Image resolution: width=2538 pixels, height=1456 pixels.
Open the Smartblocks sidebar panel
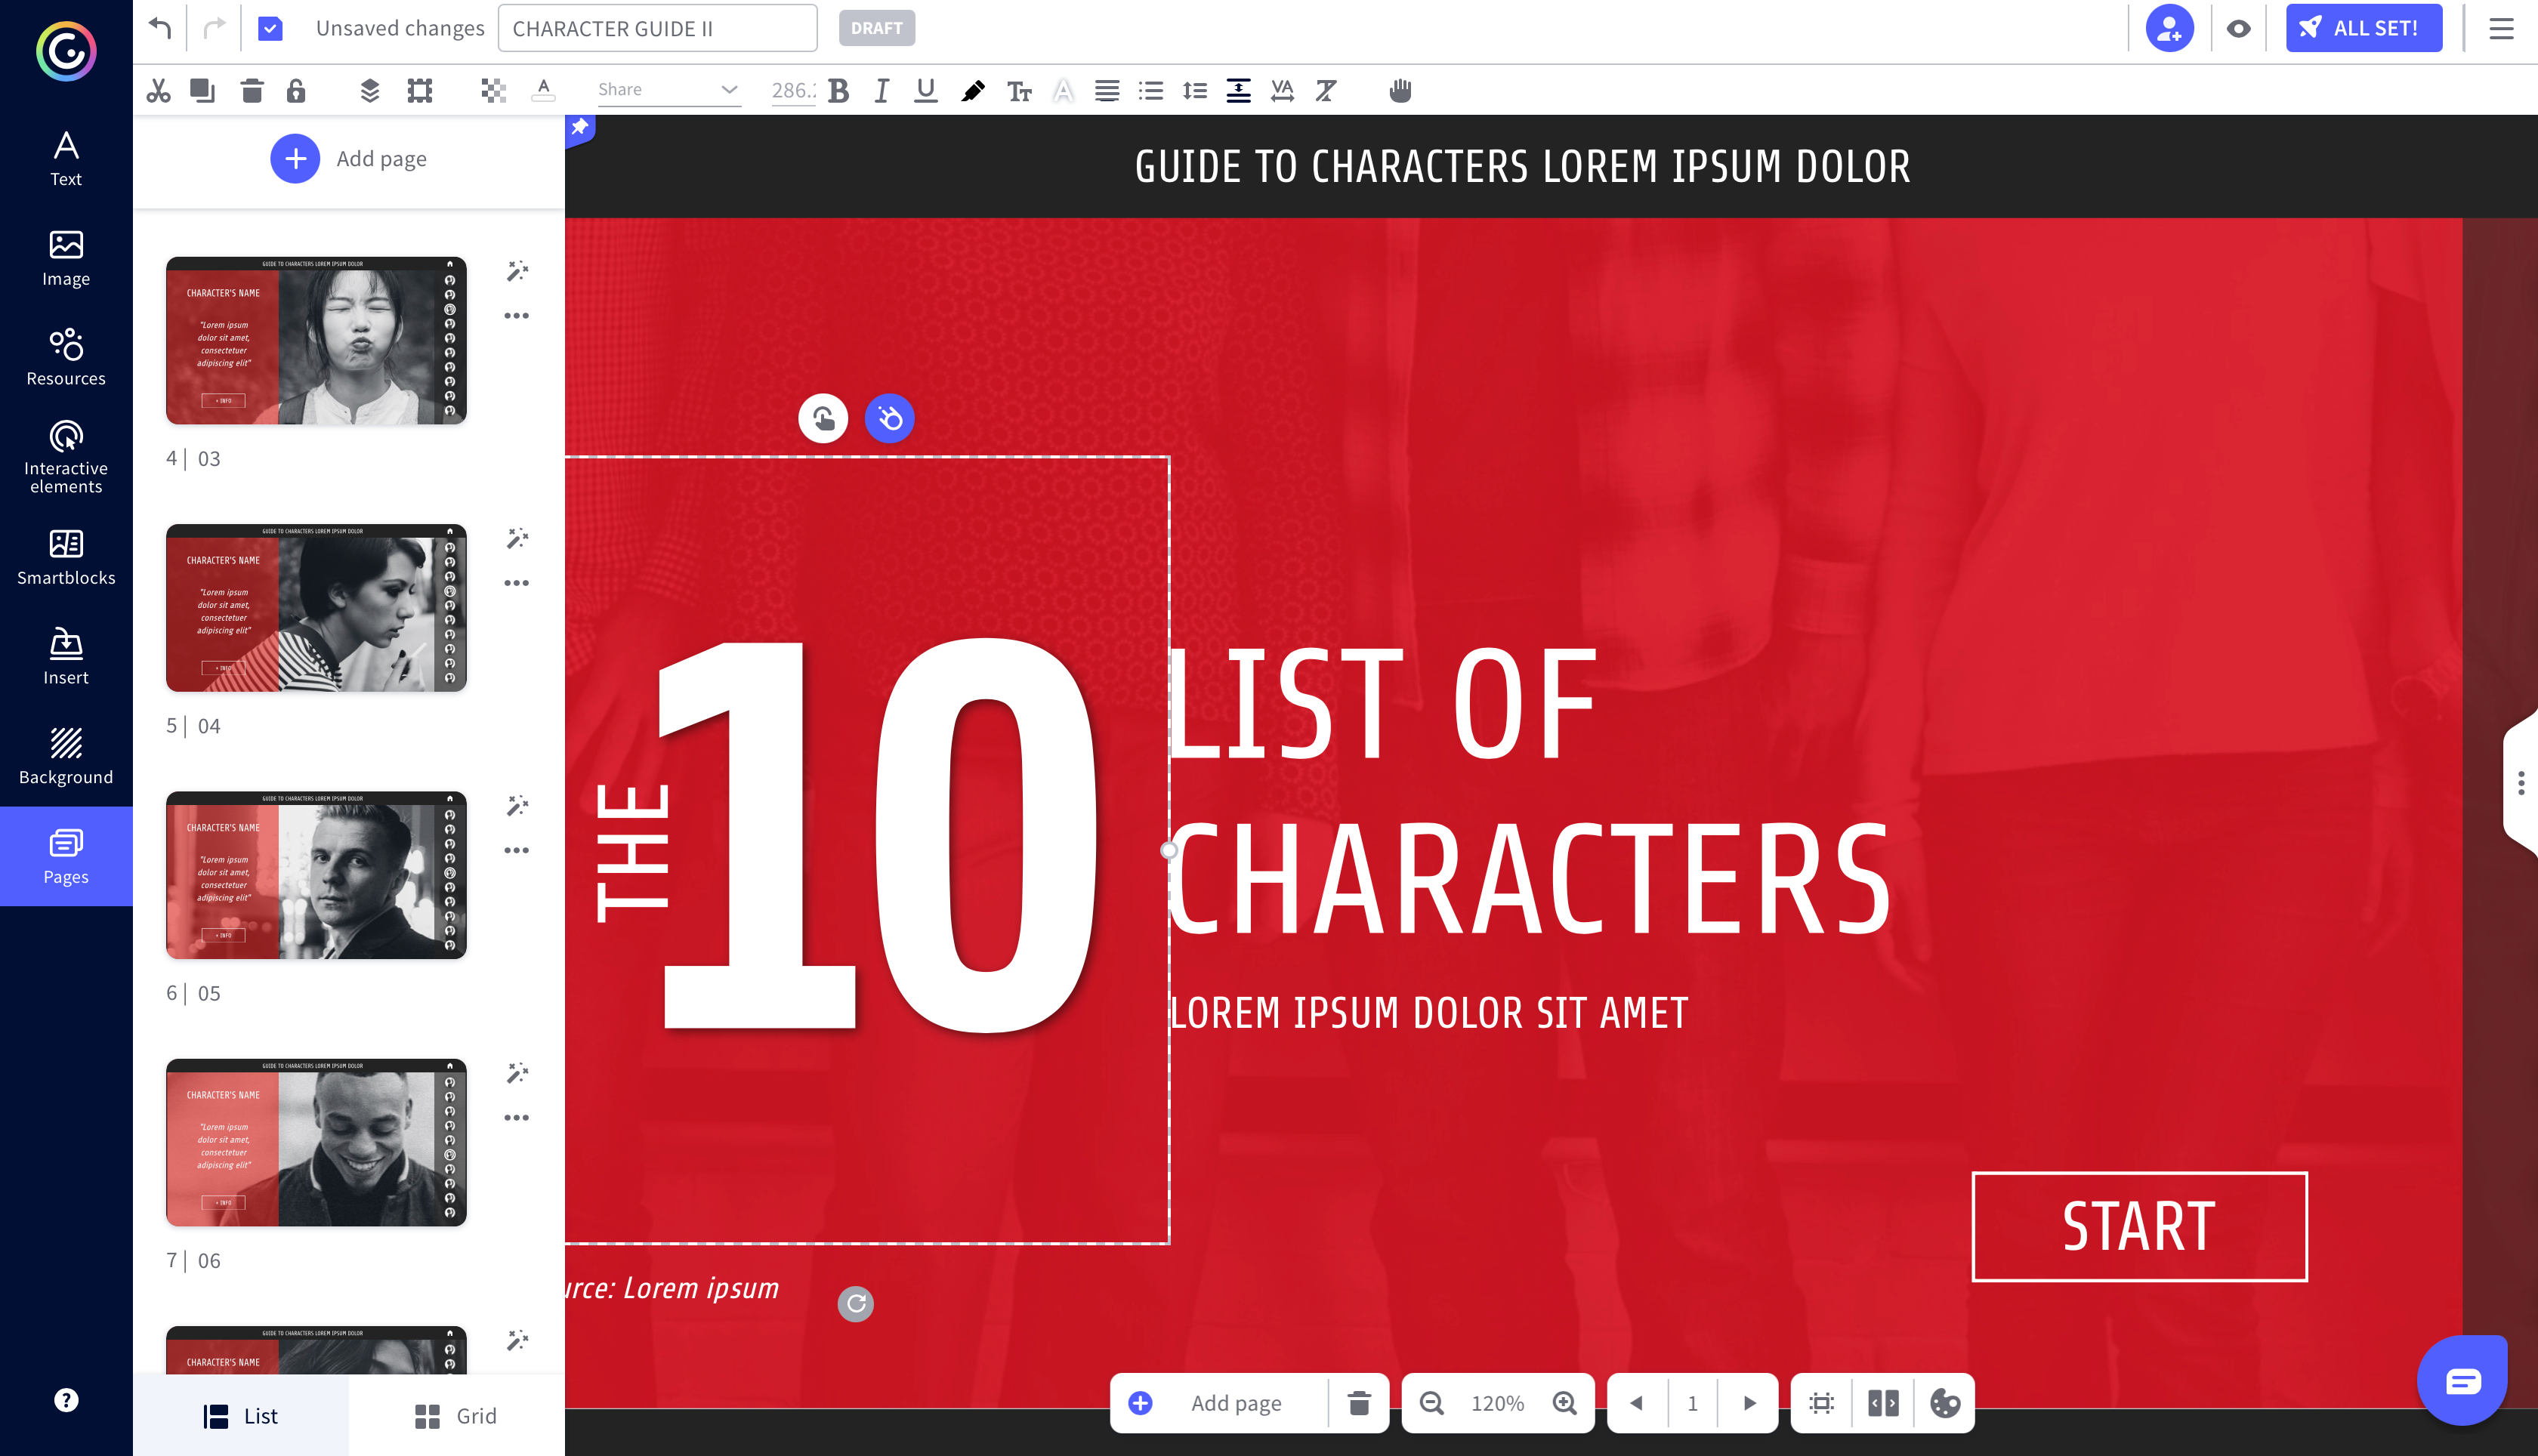(x=66, y=557)
